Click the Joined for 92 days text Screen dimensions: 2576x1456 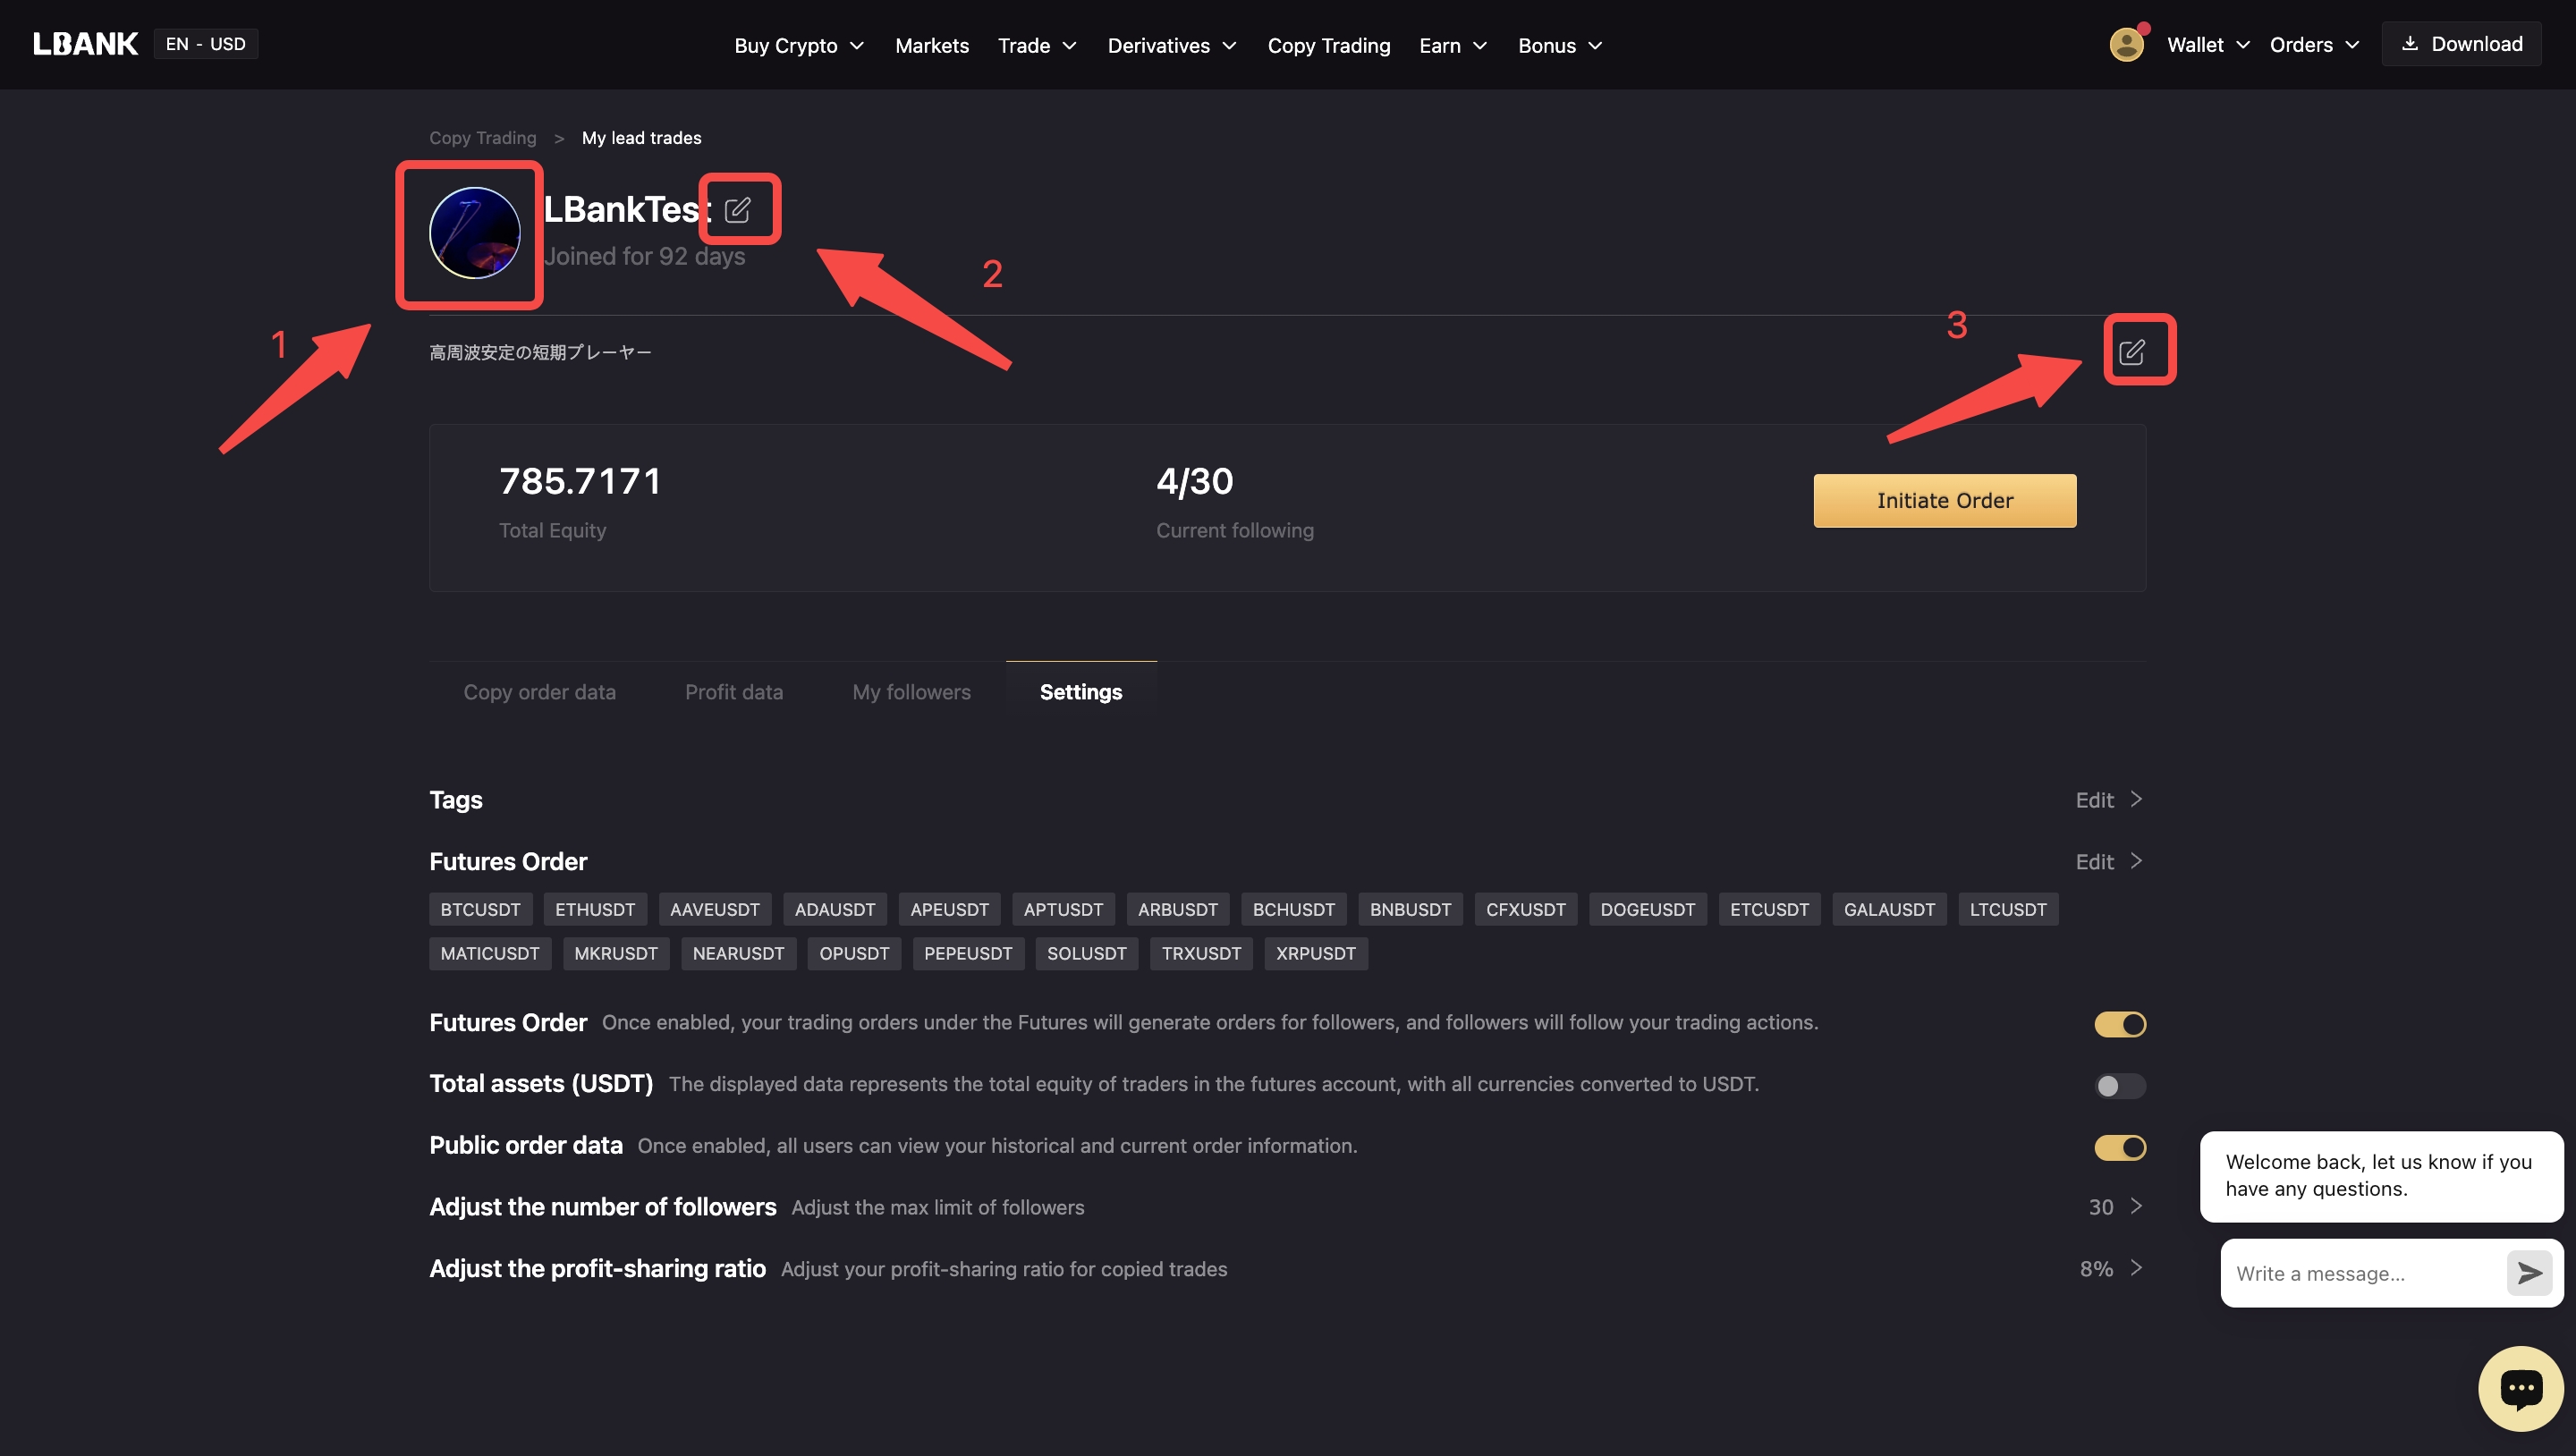pyautogui.click(x=645, y=257)
